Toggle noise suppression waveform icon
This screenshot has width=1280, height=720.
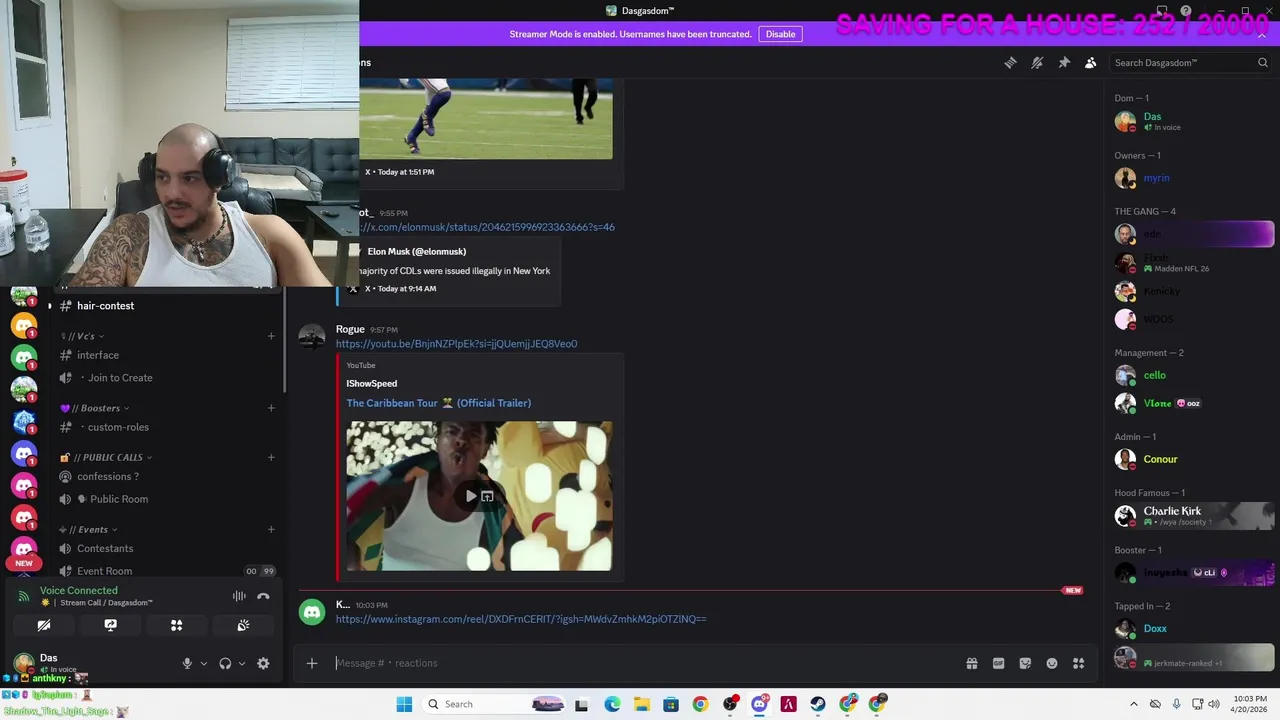point(239,597)
